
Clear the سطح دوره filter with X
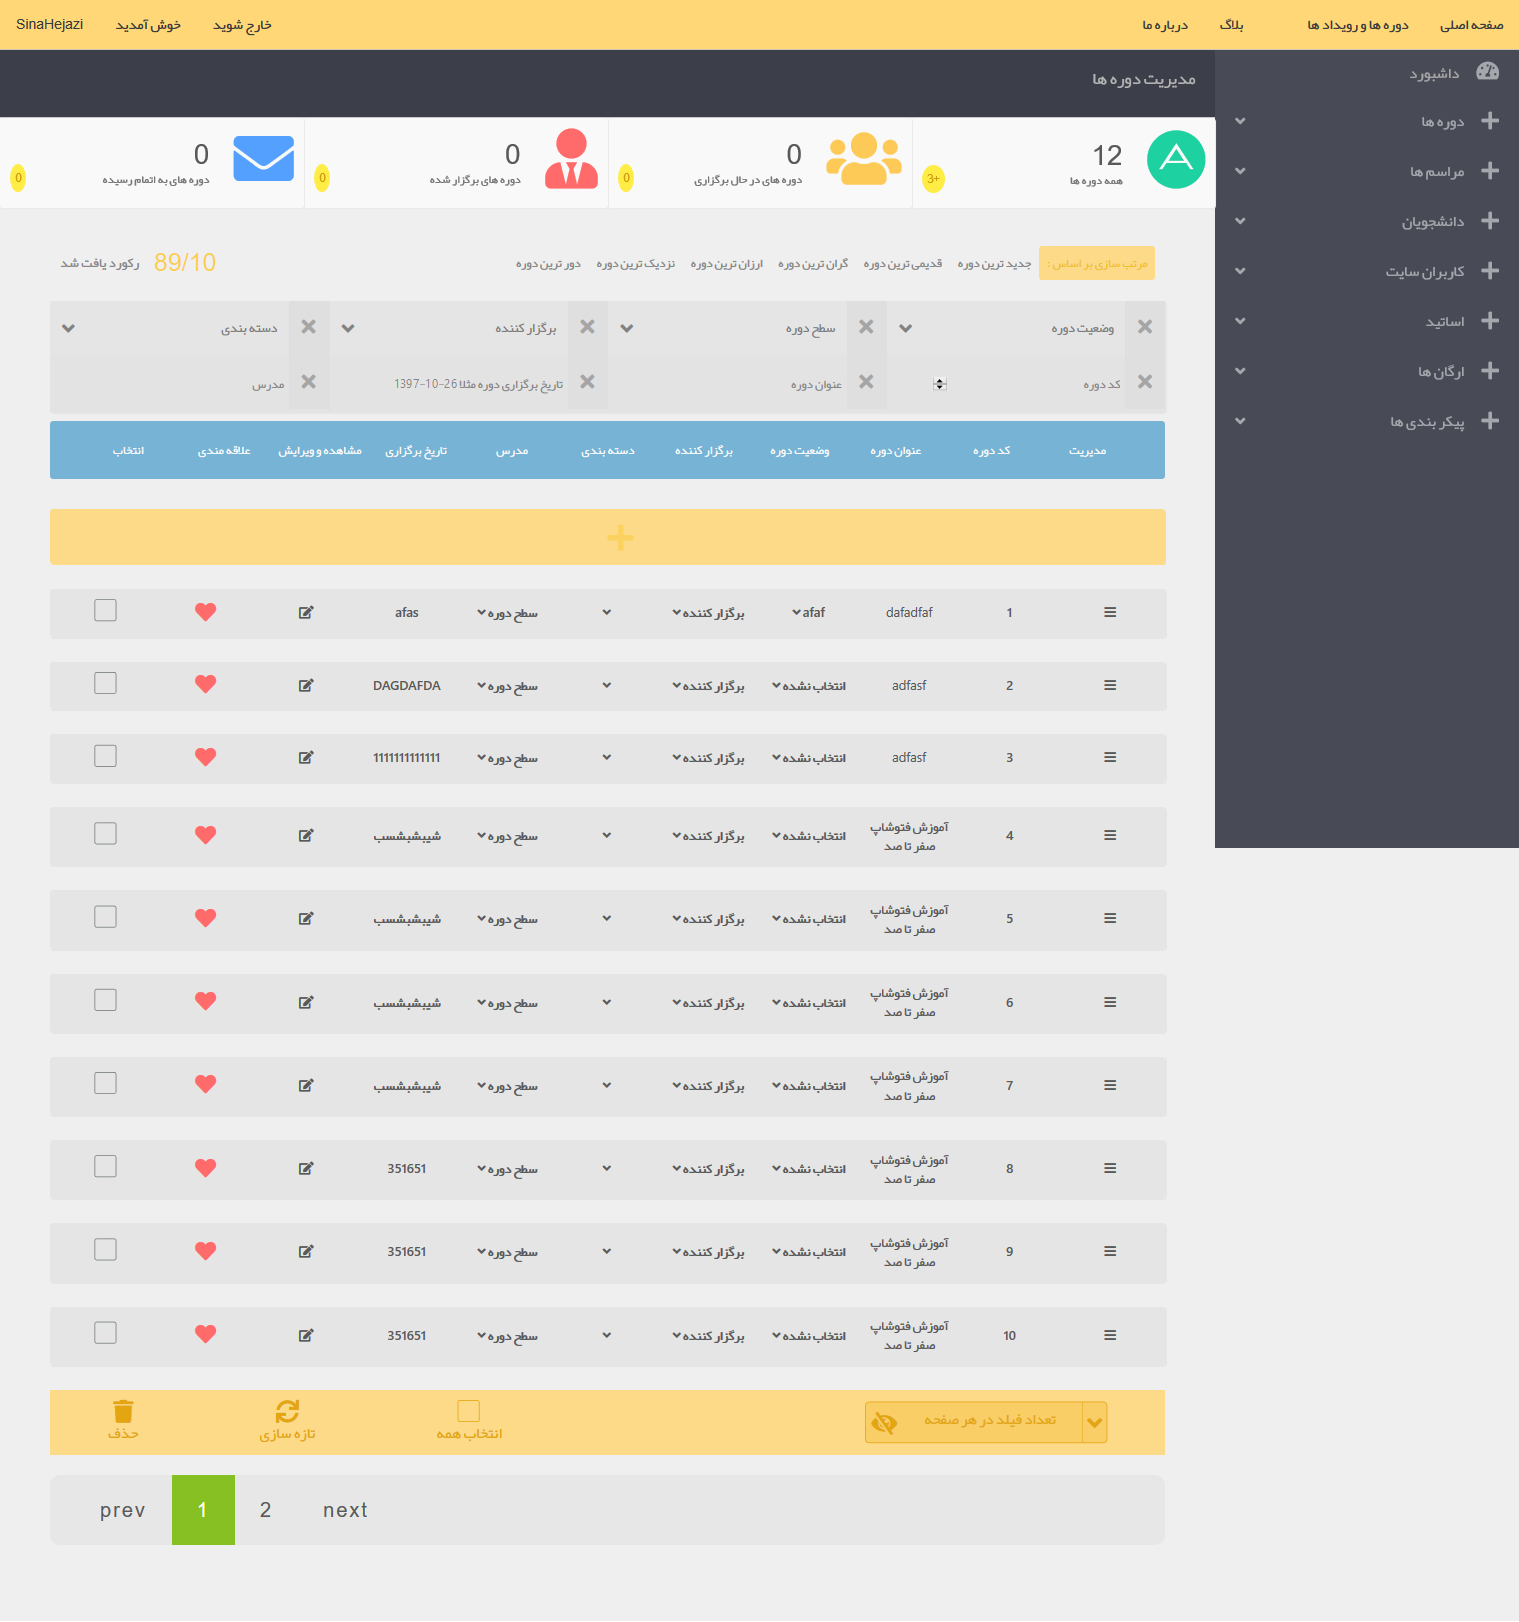point(866,327)
